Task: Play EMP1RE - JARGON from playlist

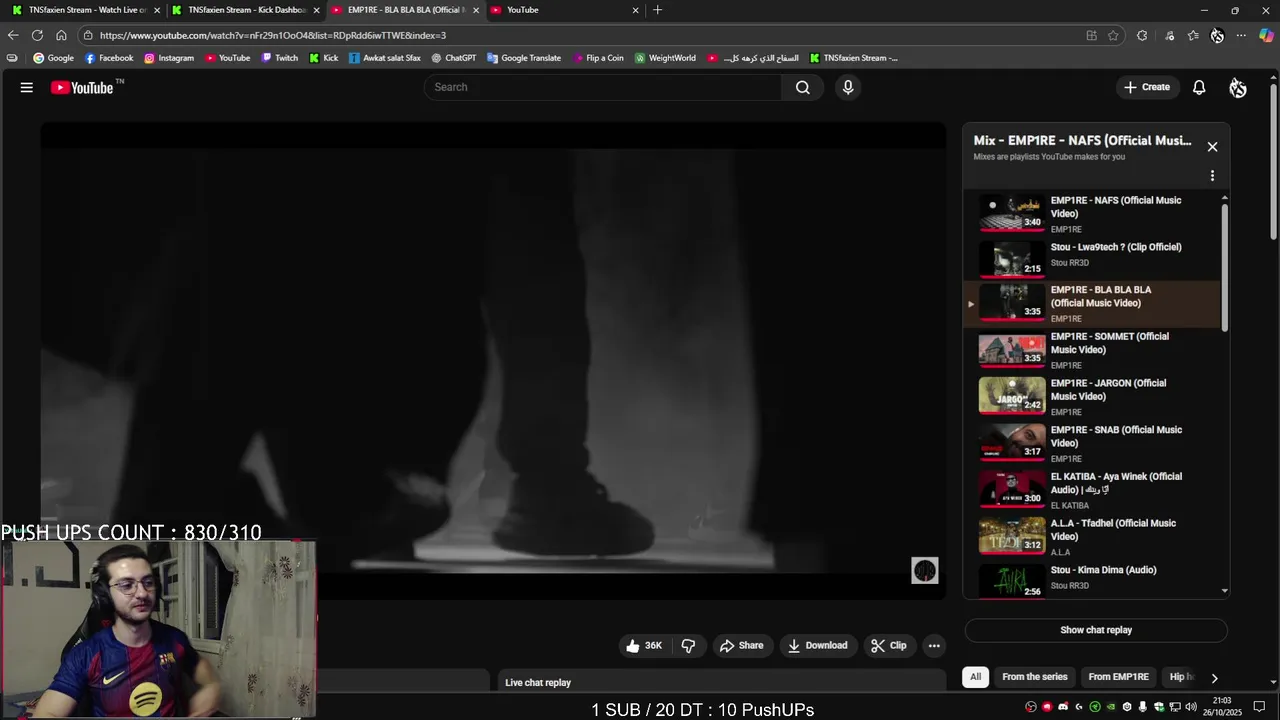Action: pyautogui.click(x=1092, y=397)
